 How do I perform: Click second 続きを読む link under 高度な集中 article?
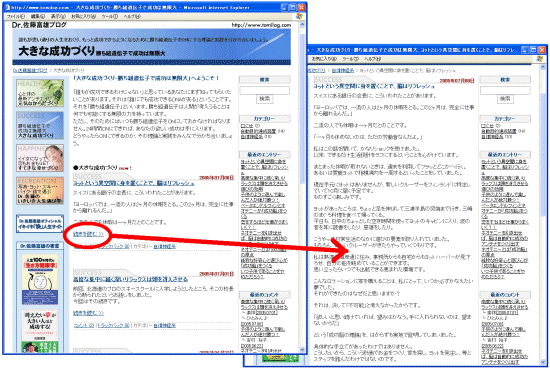point(88,313)
